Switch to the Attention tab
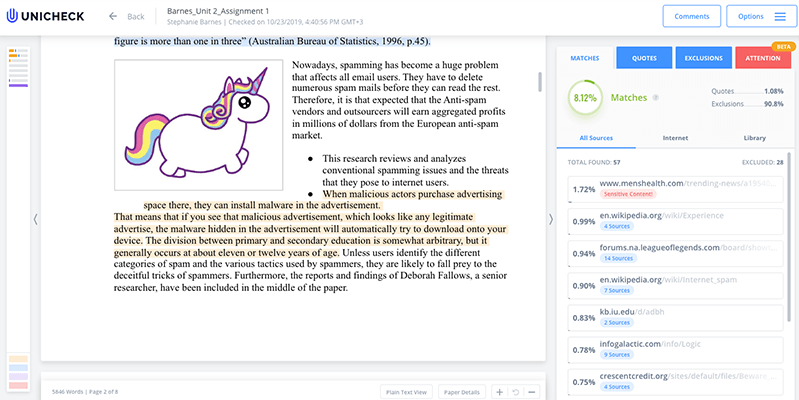This screenshot has width=799, height=400. (763, 58)
